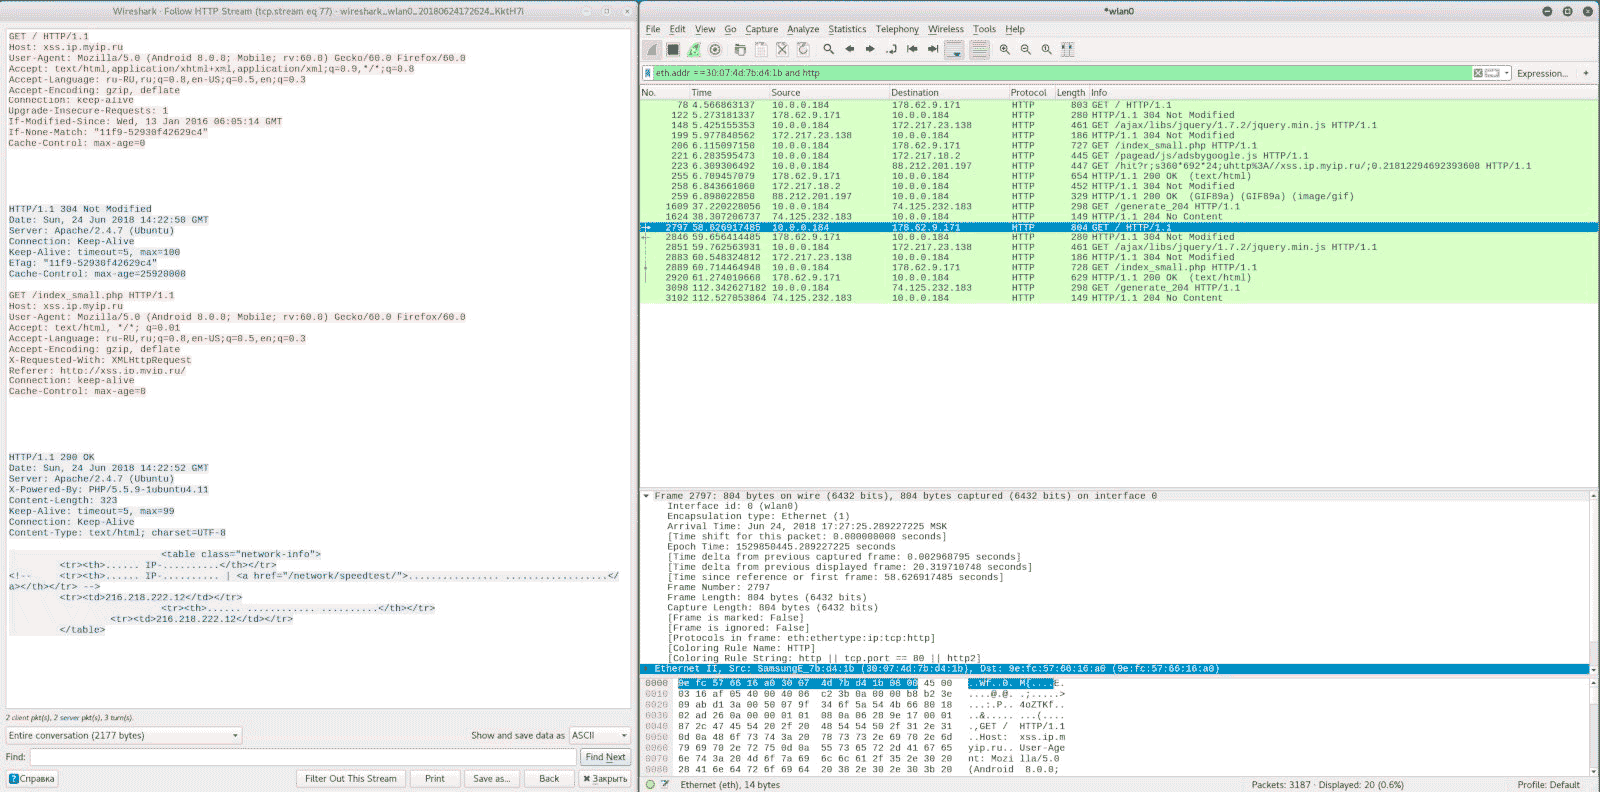The image size is (1600, 792).
Task: Open capture options
Action: tap(715, 49)
